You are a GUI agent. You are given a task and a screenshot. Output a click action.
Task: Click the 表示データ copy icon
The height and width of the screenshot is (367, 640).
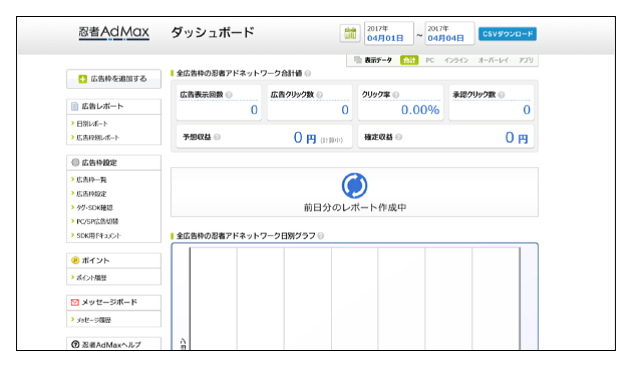tap(358, 60)
